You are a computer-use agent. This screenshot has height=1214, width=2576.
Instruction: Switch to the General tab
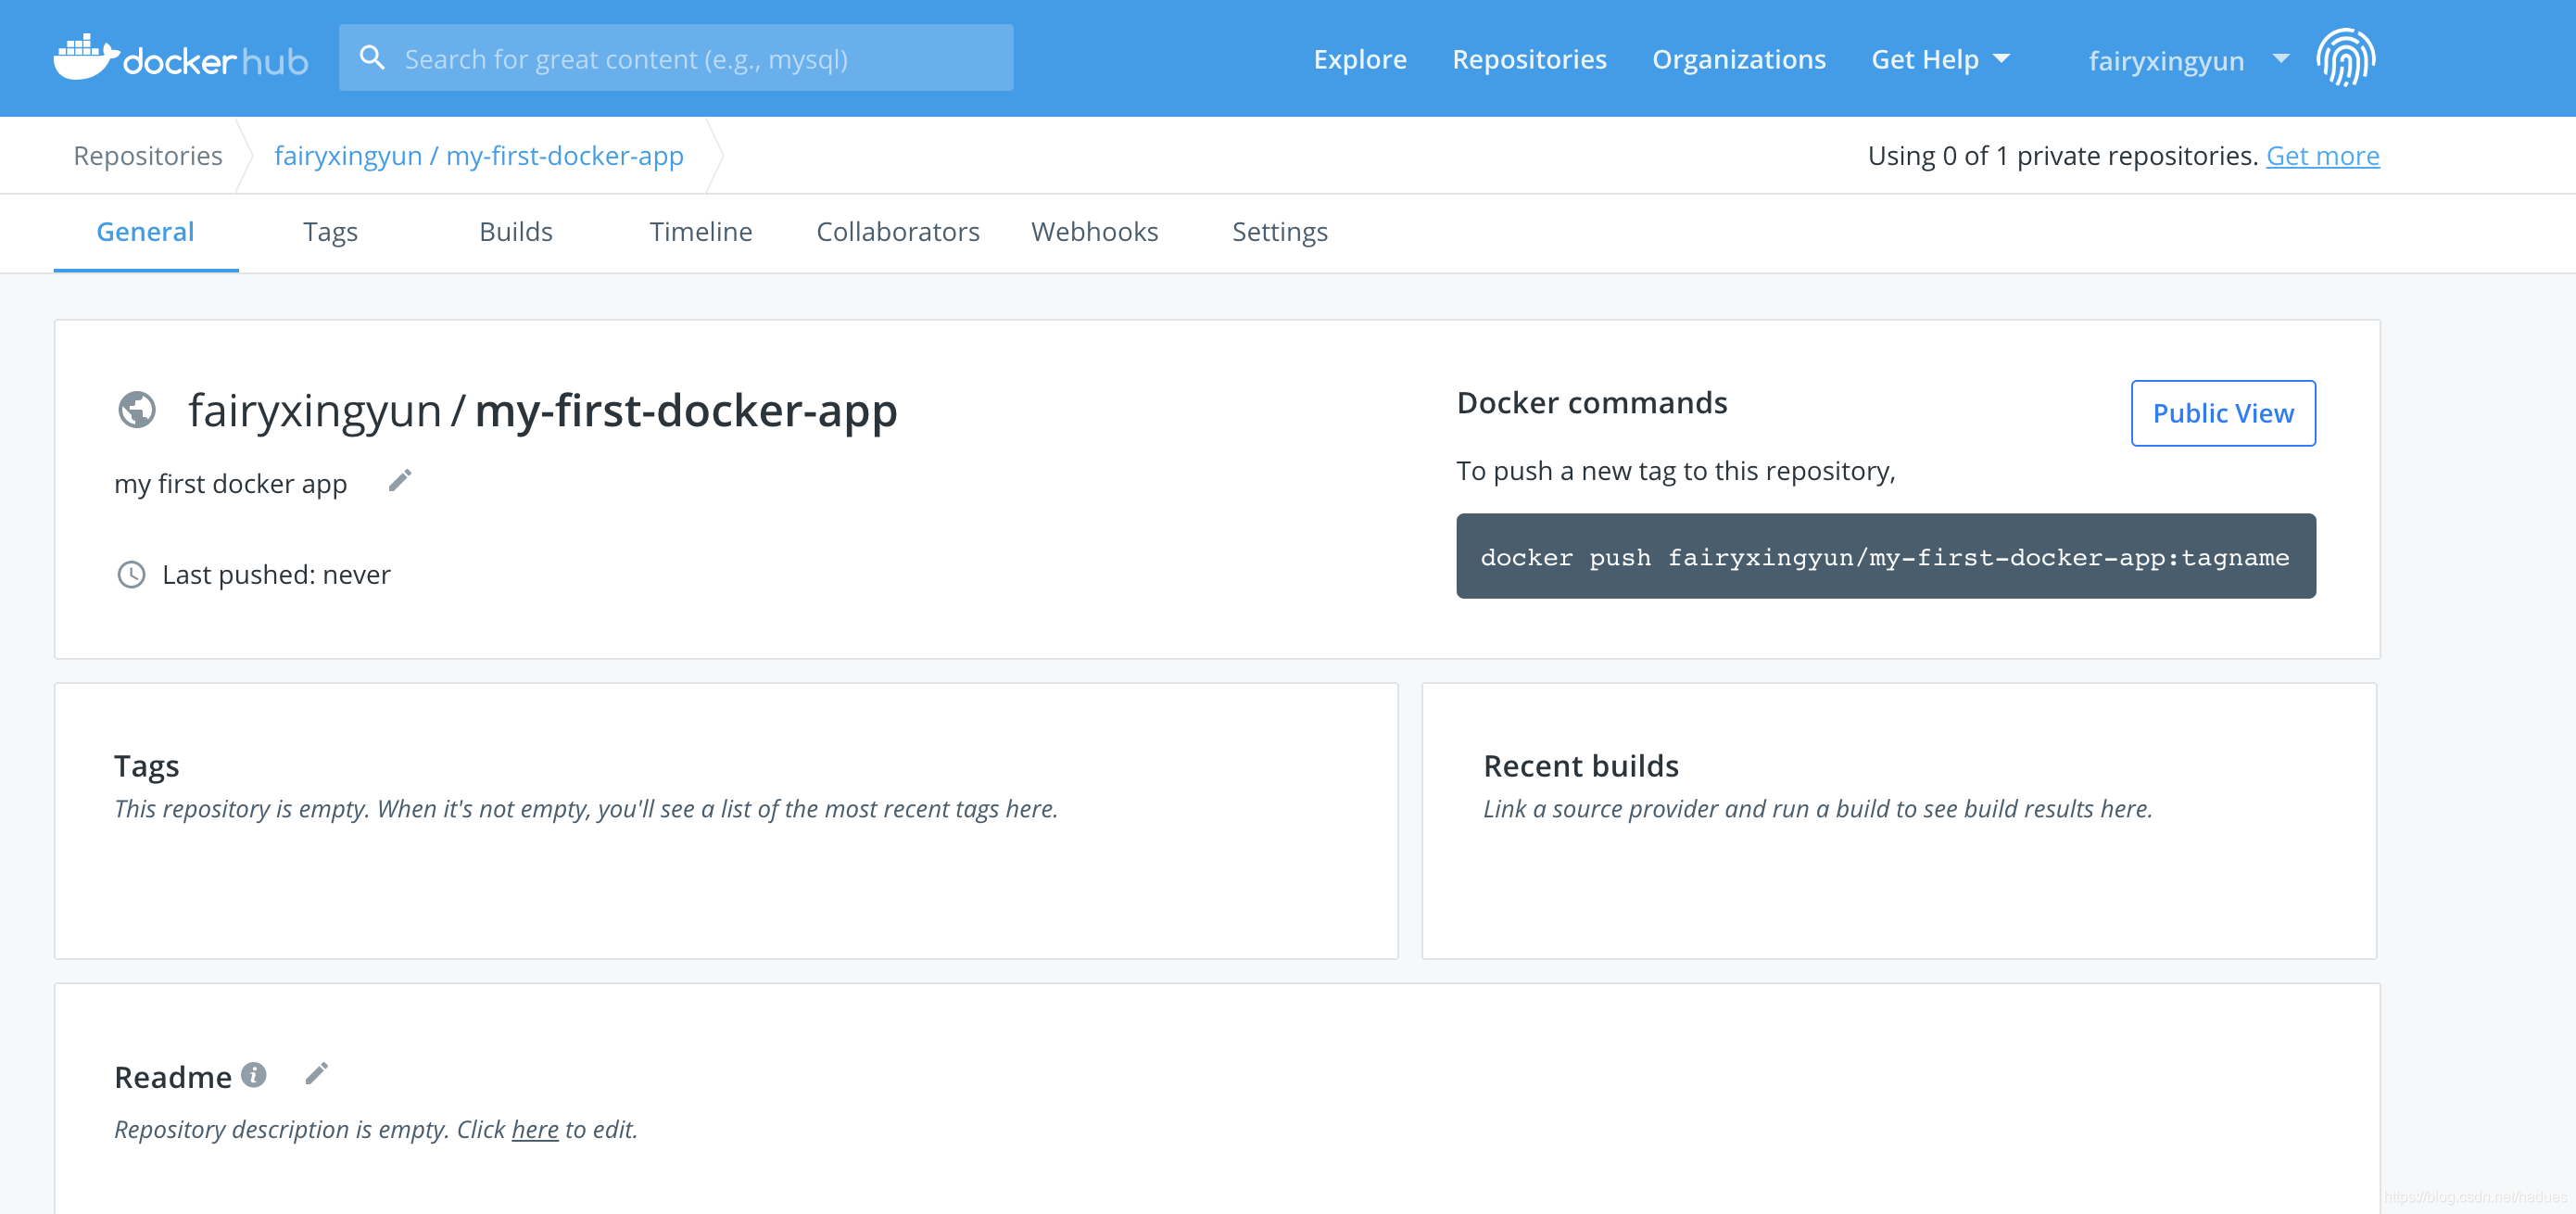pyautogui.click(x=145, y=232)
